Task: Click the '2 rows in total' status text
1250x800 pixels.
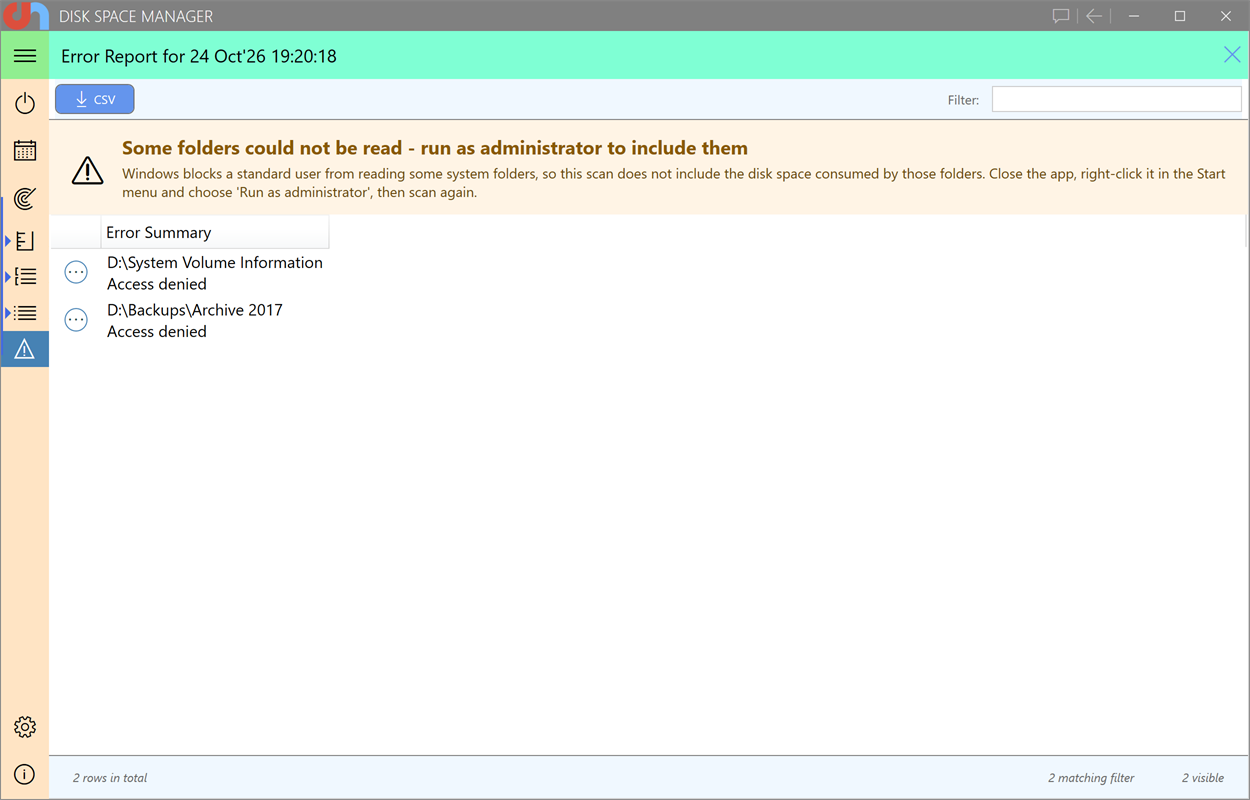Action: coord(110,778)
